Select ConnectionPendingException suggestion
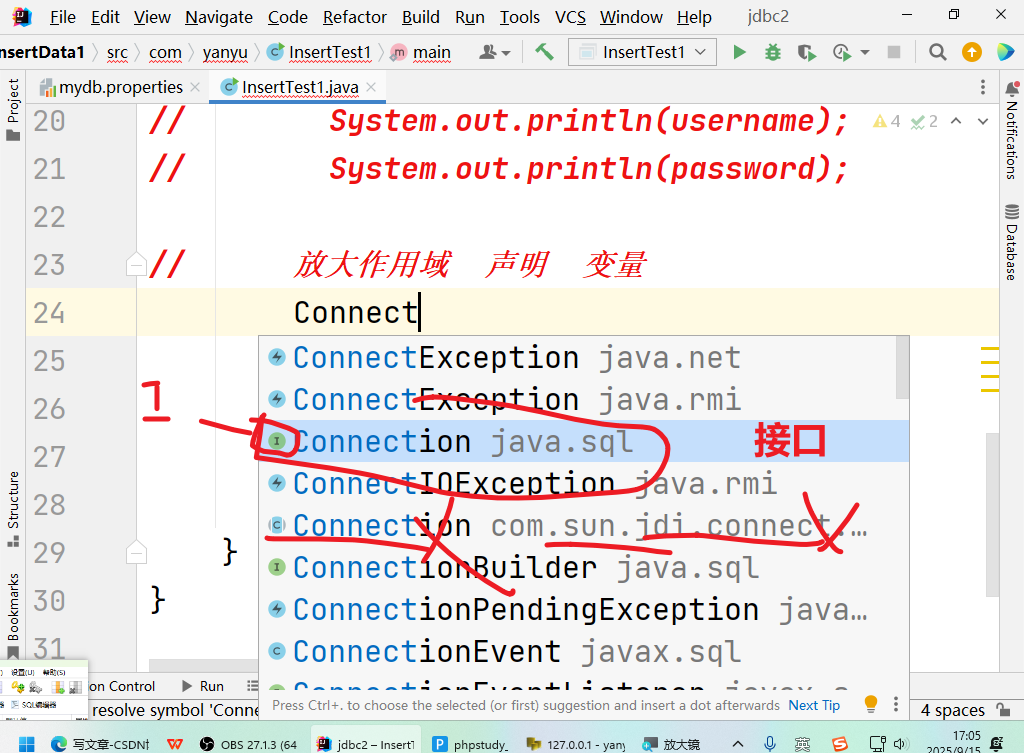 click(x=584, y=609)
